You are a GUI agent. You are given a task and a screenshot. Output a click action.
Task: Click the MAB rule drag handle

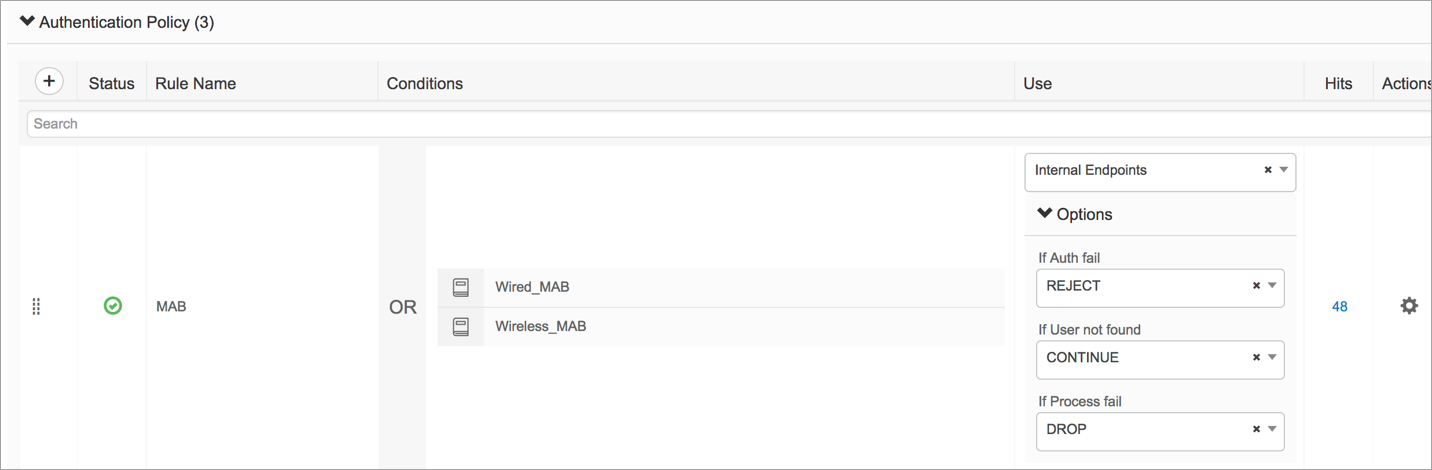click(36, 307)
